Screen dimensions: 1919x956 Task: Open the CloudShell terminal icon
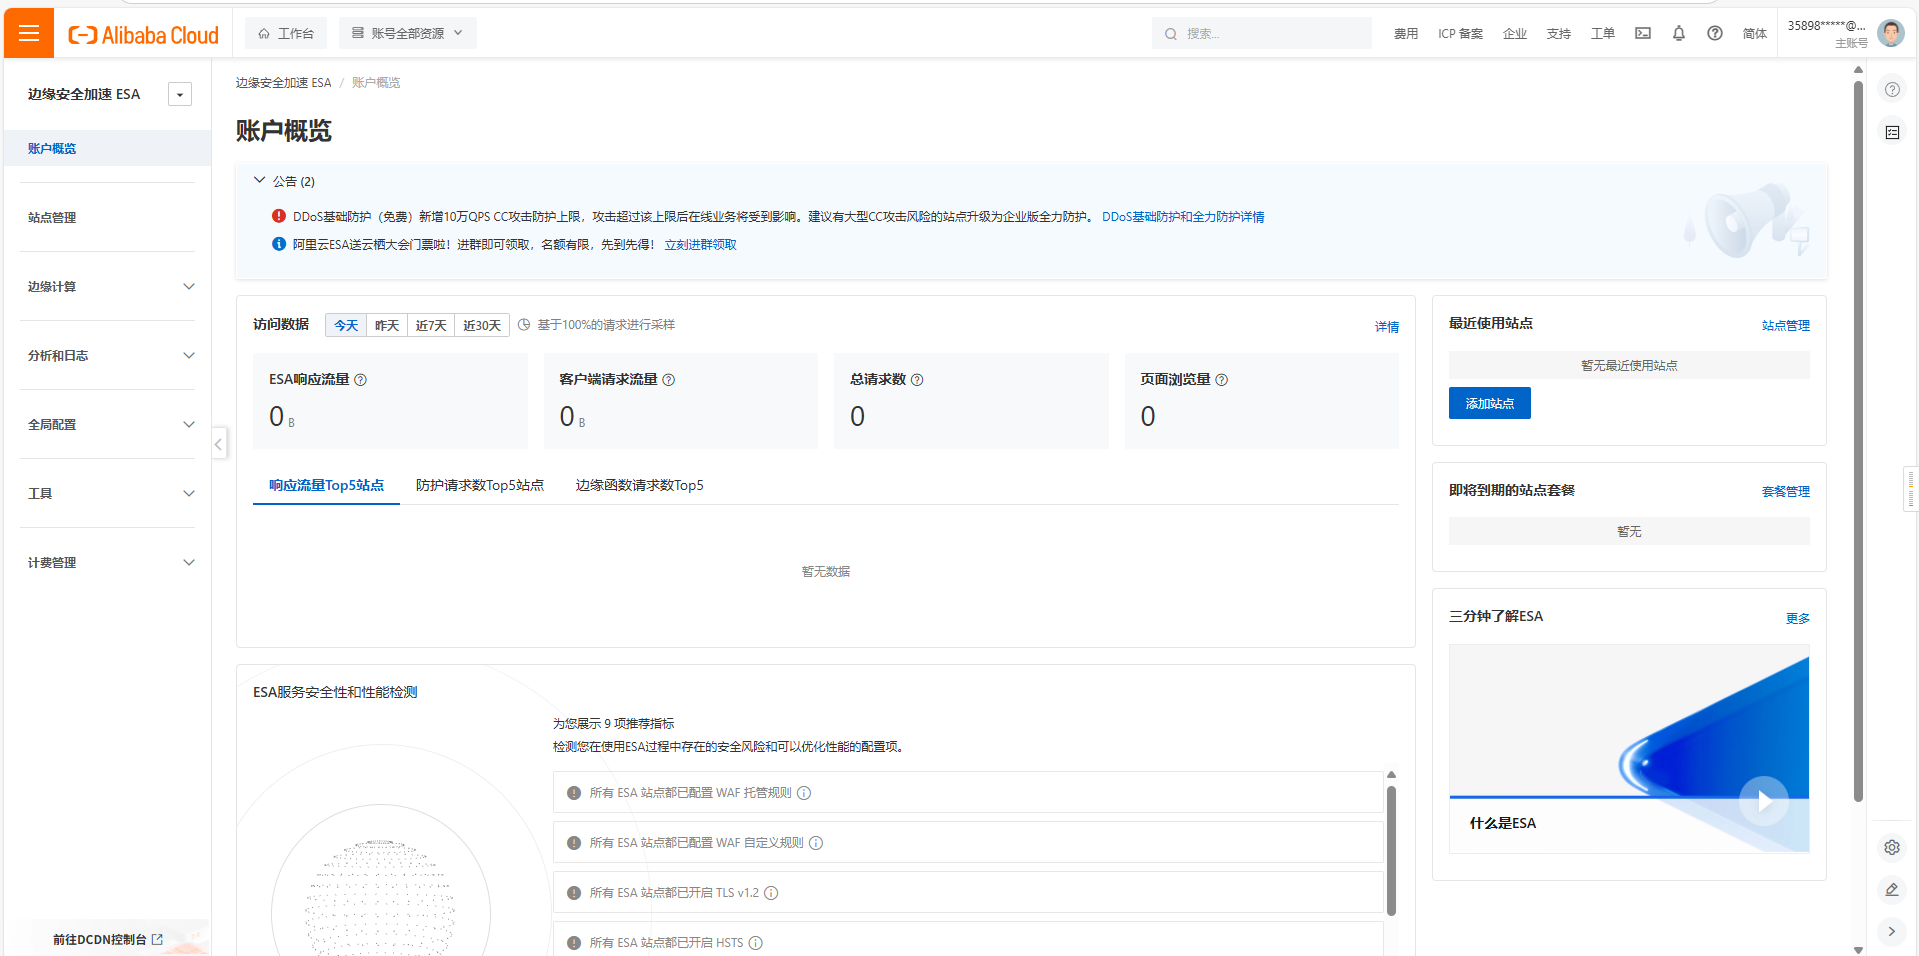pos(1641,33)
